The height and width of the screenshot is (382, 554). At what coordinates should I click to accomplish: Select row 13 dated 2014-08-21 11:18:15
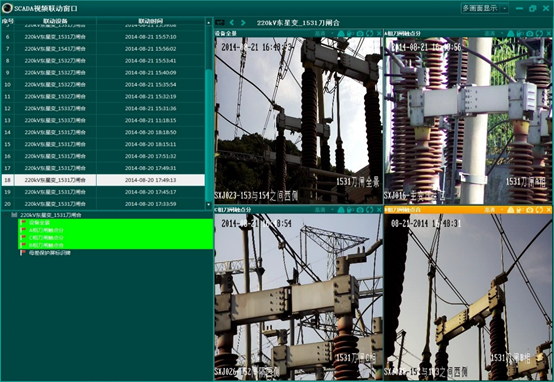click(x=103, y=121)
